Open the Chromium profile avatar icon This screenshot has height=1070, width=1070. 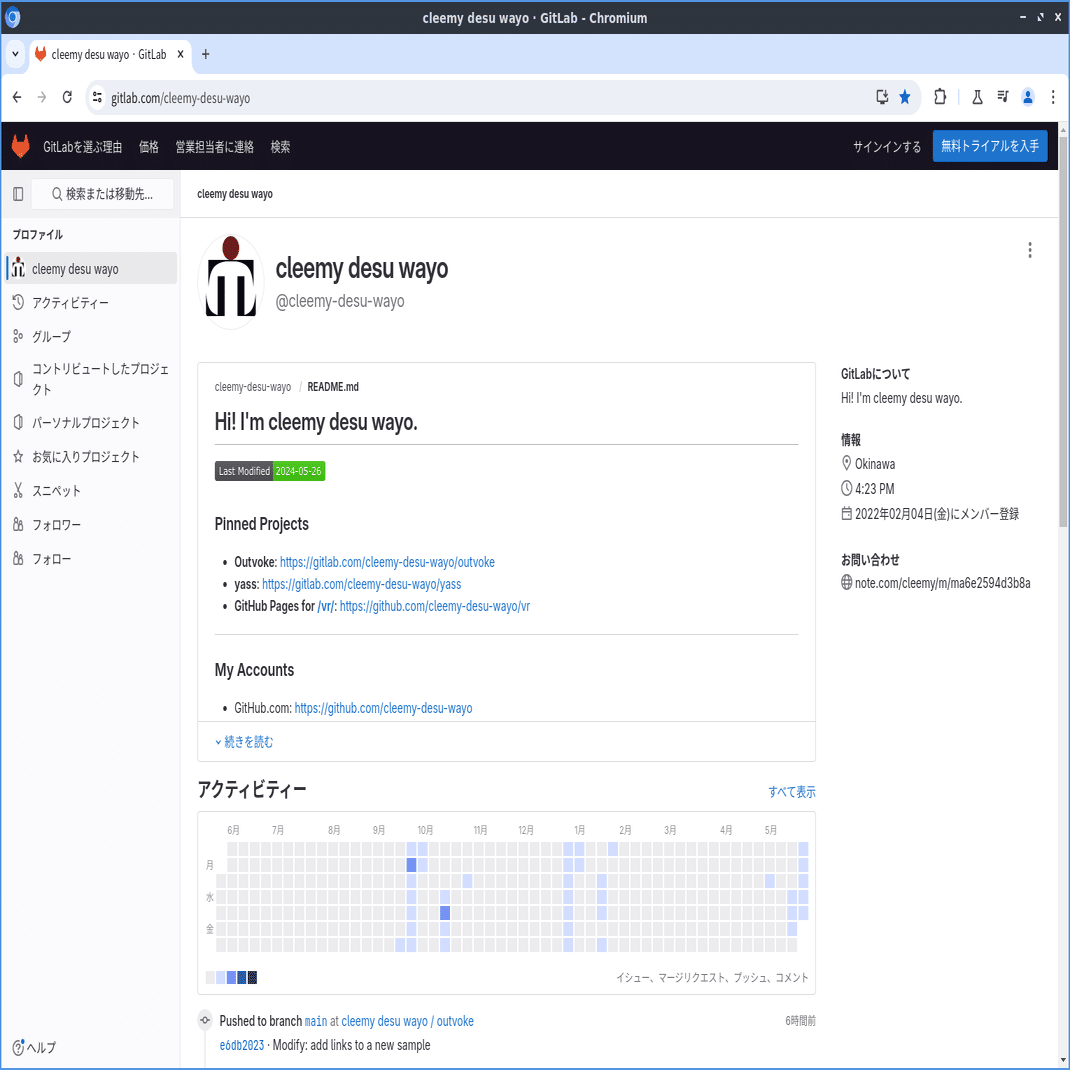[1028, 98]
